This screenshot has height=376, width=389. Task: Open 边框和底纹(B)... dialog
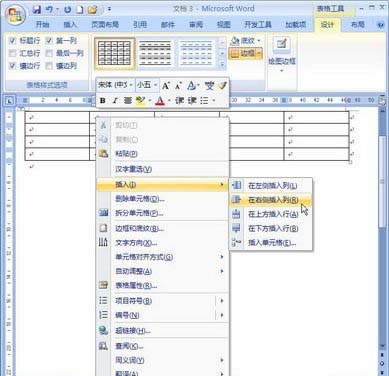point(139,228)
